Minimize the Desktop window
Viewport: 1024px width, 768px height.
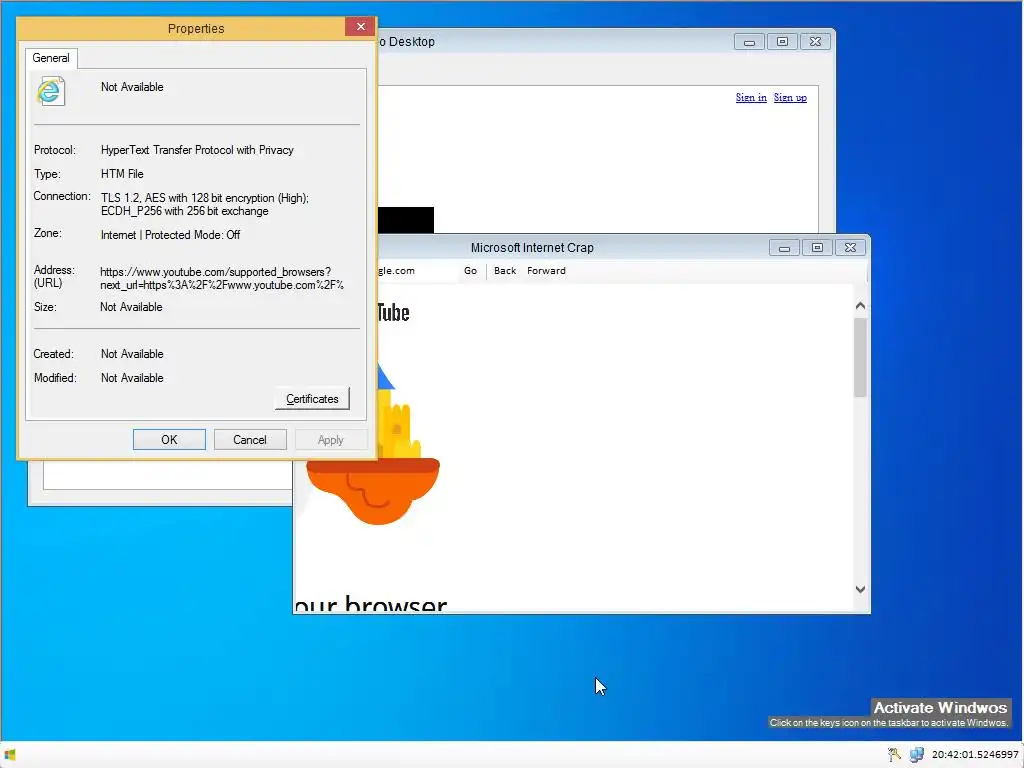point(749,42)
